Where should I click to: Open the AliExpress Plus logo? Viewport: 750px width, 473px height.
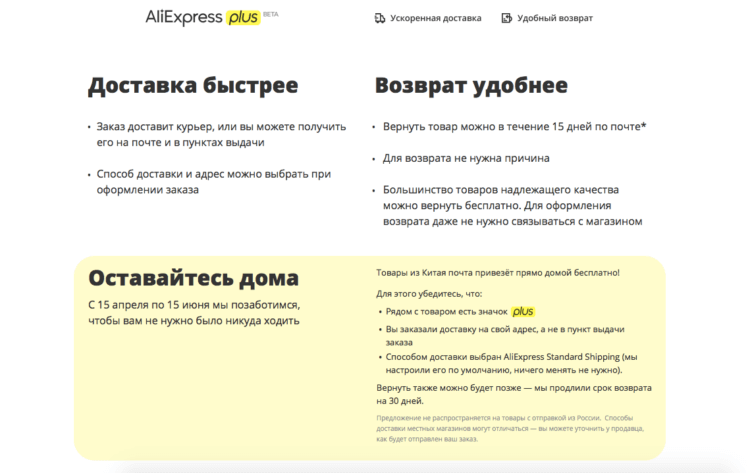click(203, 18)
